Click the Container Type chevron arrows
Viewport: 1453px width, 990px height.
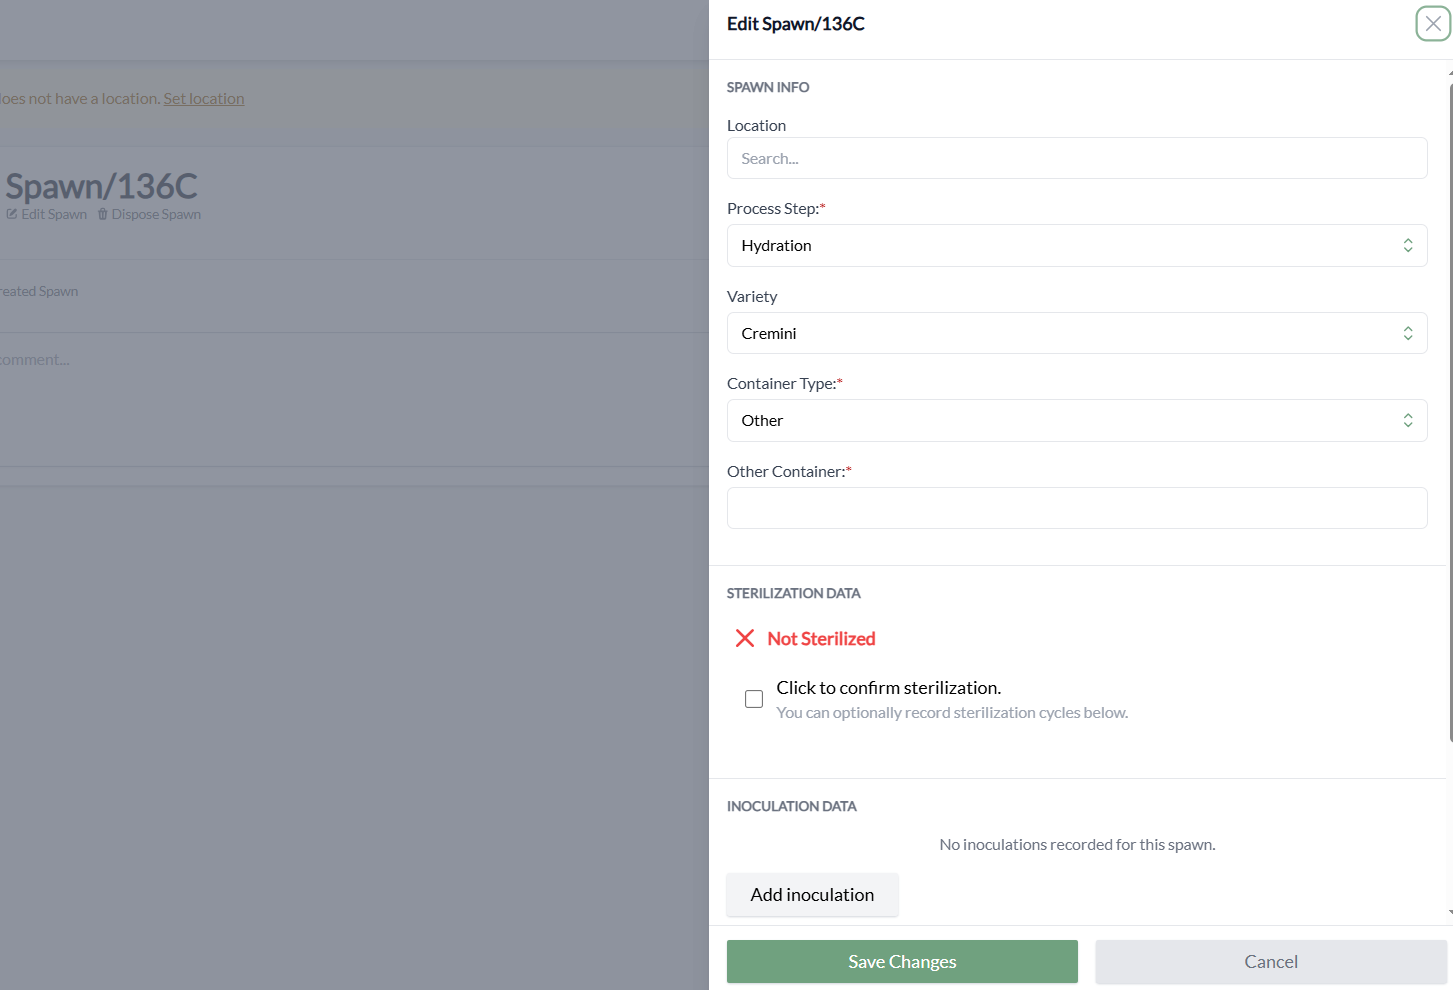(x=1407, y=421)
